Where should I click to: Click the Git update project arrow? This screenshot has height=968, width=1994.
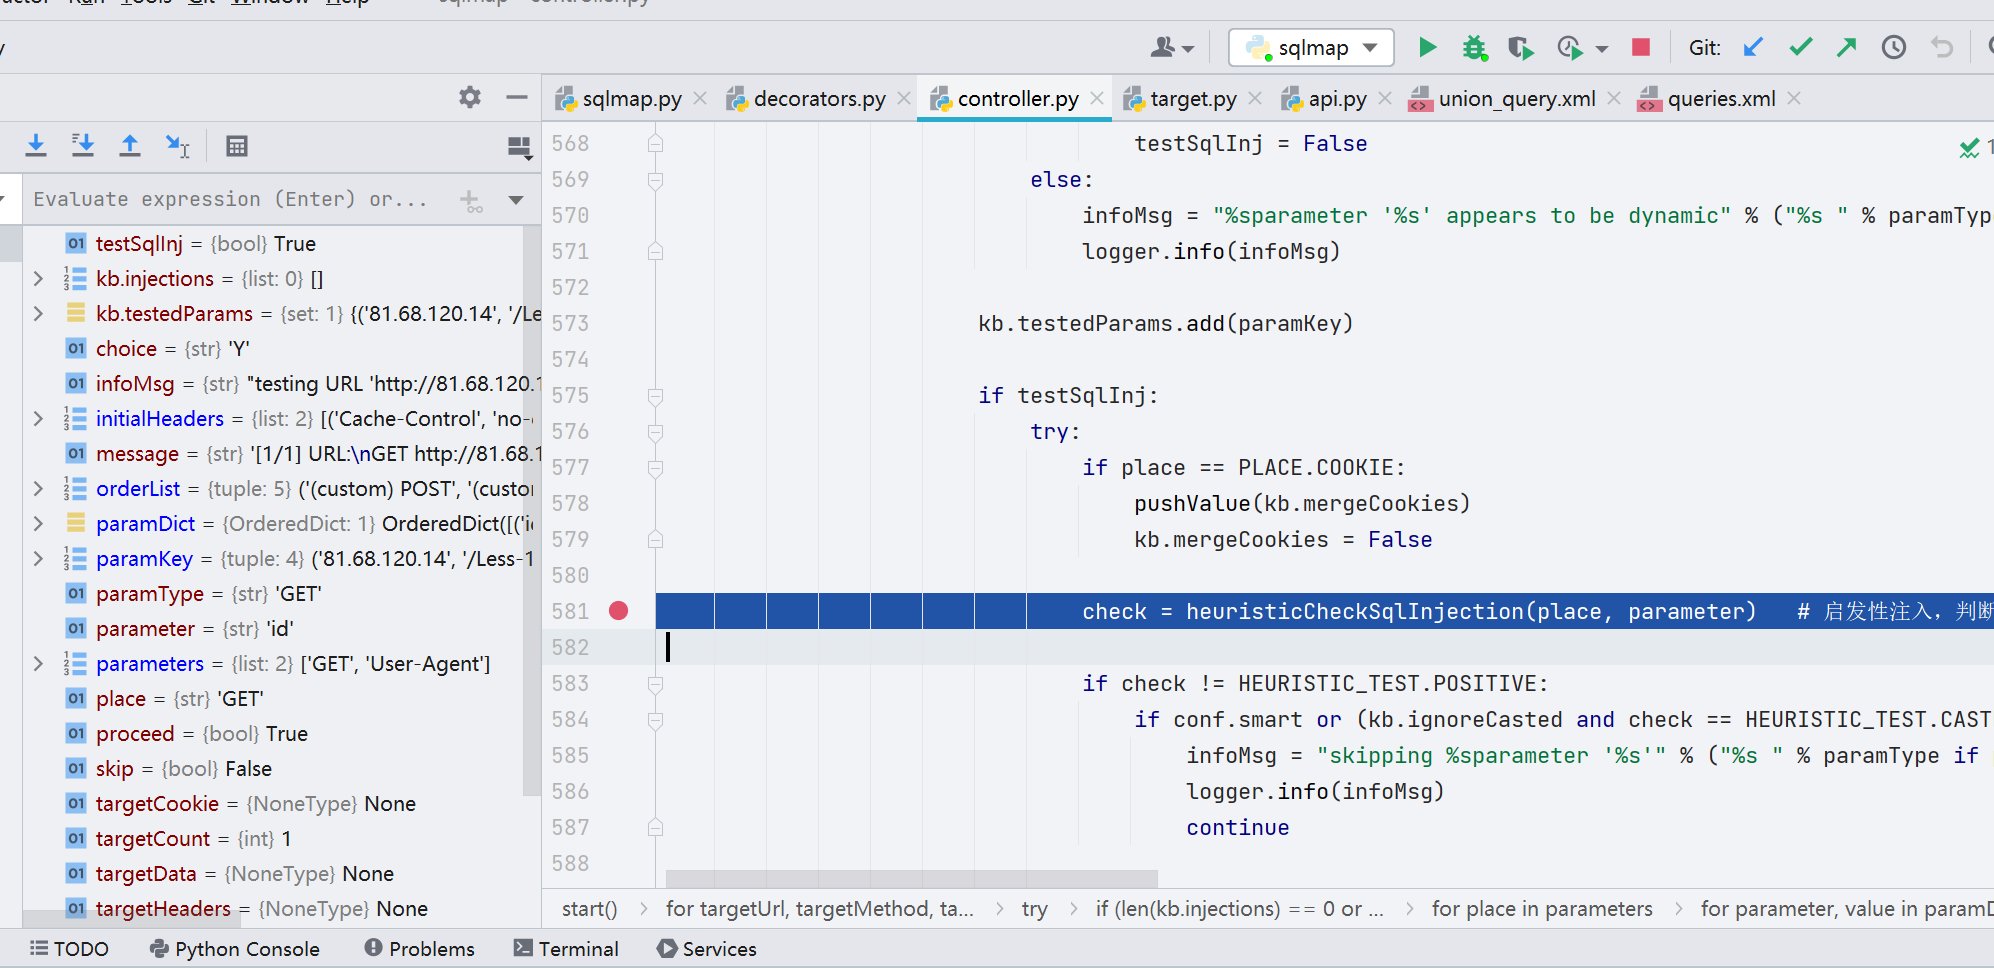(1753, 47)
